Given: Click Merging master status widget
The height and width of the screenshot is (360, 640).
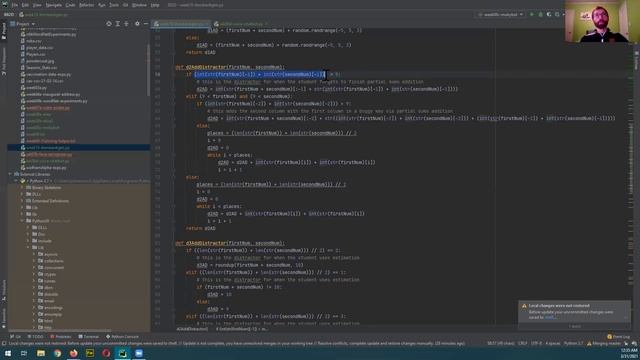Looking at the screenshot, I should (604, 344).
